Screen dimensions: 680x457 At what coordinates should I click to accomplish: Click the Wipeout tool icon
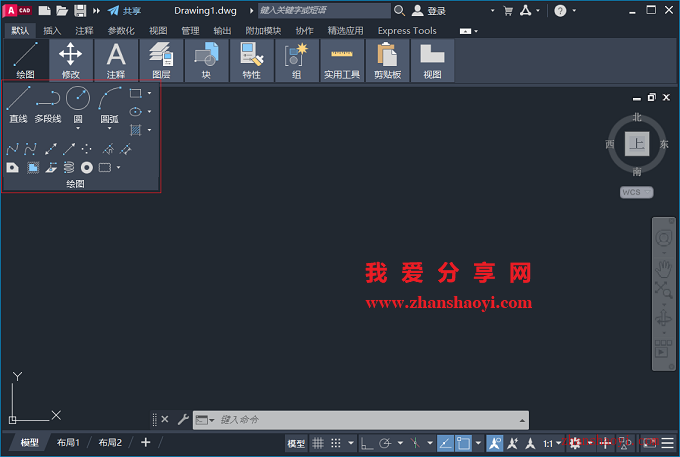click(x=33, y=168)
